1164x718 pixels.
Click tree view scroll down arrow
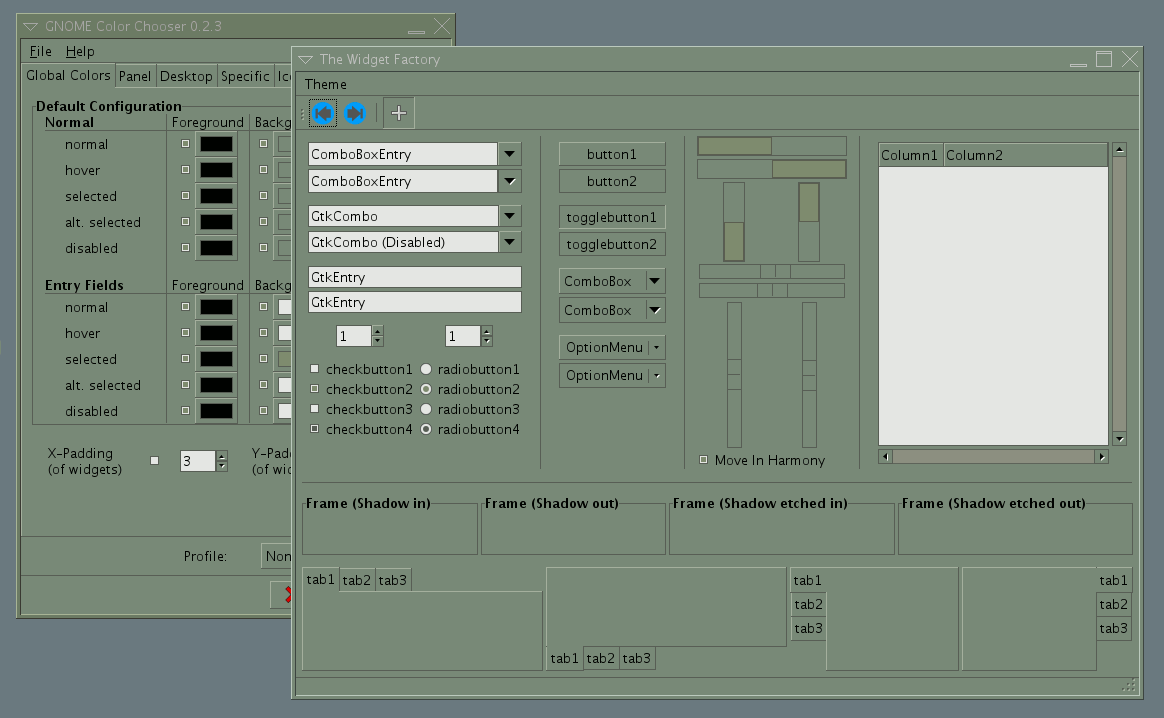pos(1119,439)
